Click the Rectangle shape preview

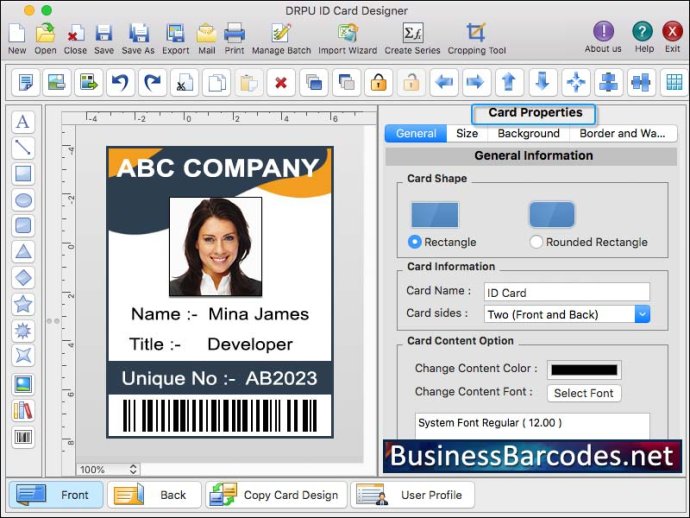pyautogui.click(x=435, y=215)
